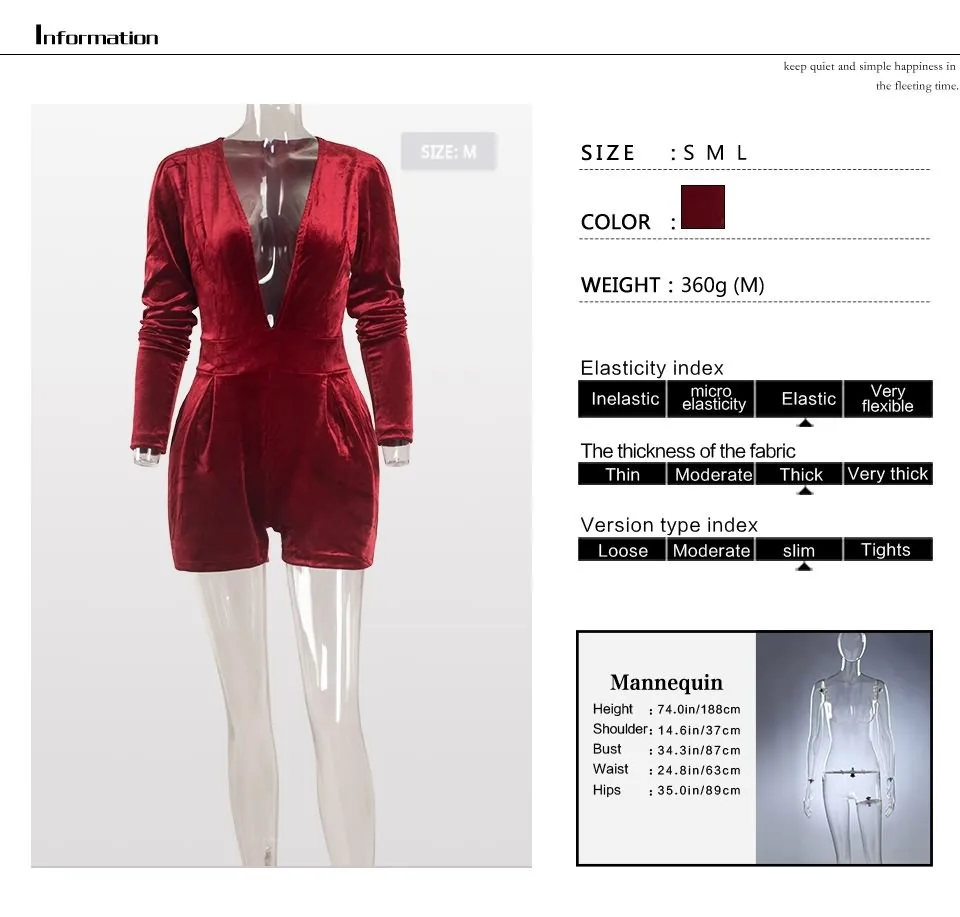Screen dimensions: 960x917
Task: Click the Information section heading
Action: pos(97,35)
